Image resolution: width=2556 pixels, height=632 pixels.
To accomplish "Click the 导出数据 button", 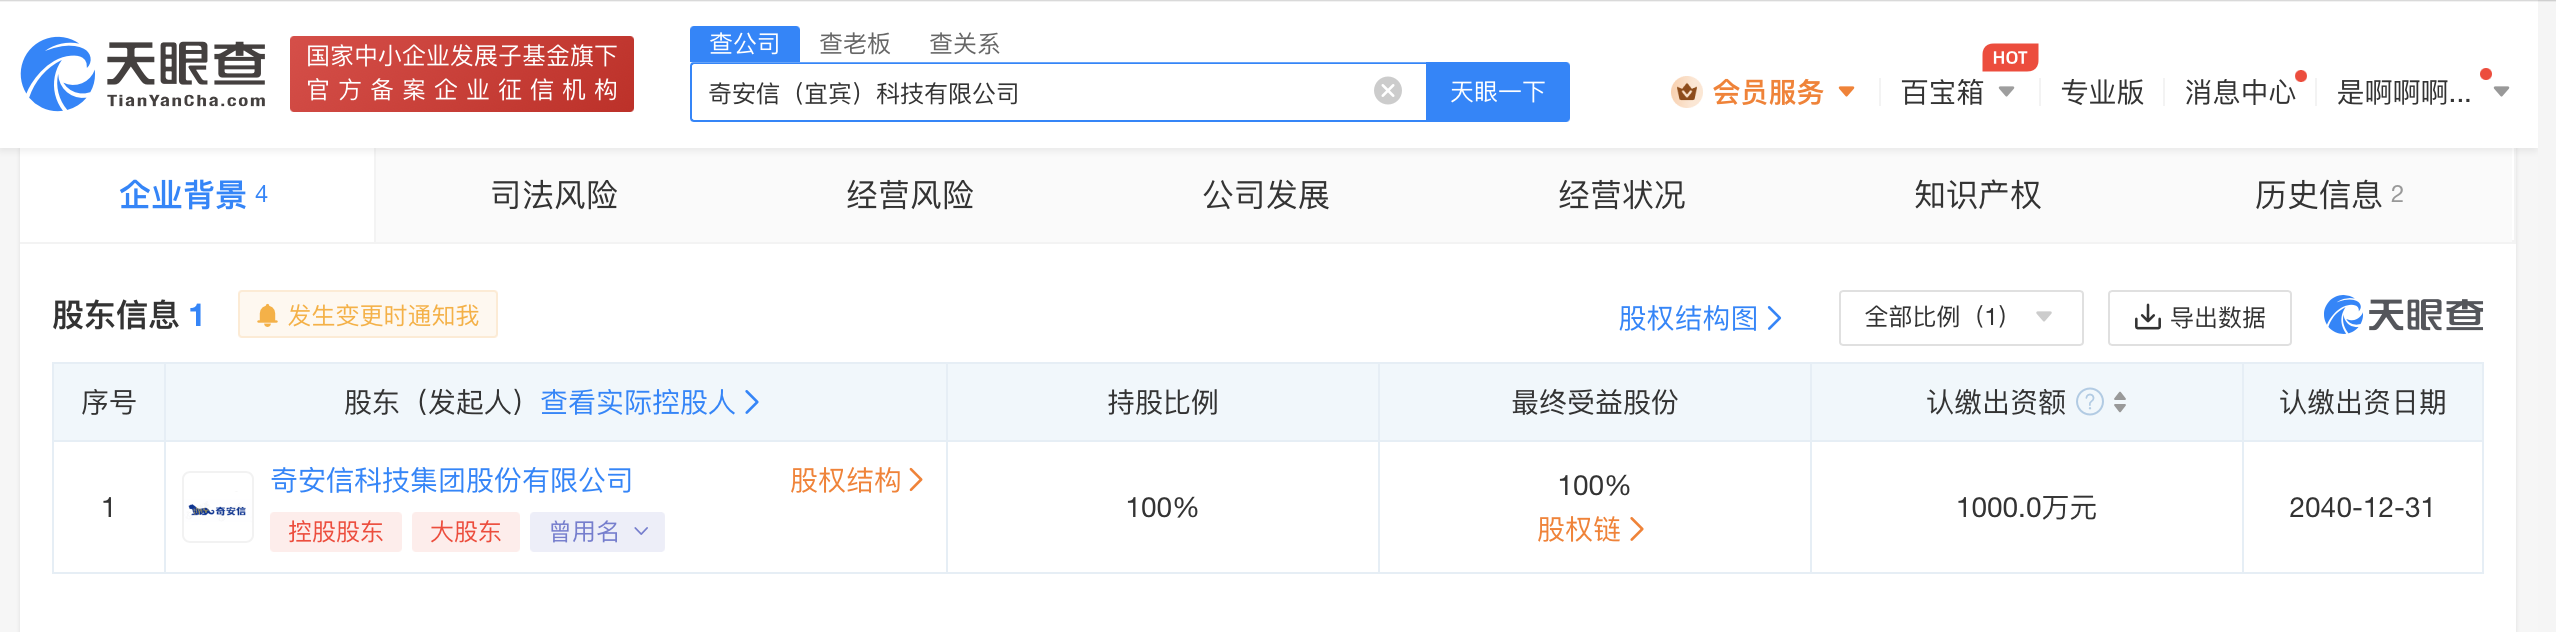I will click(2200, 318).
